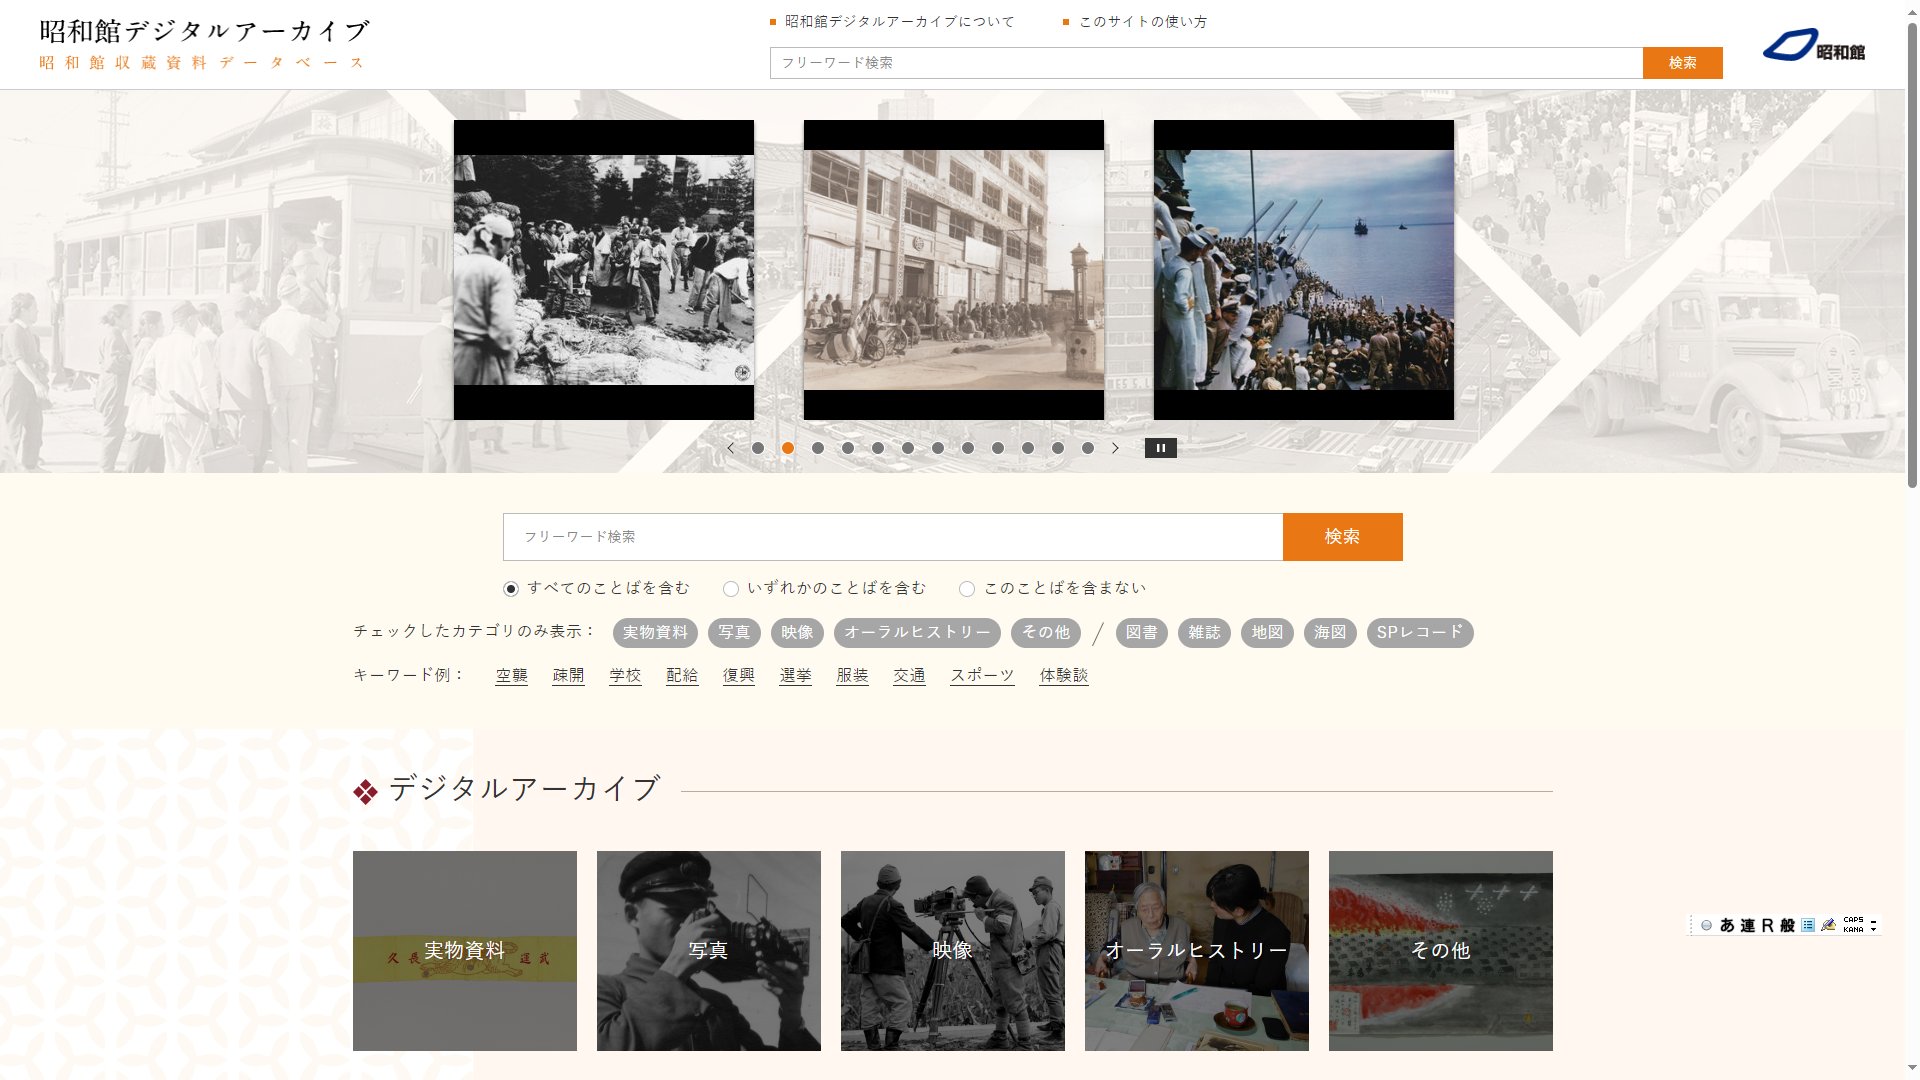Toggle the その他 category filter pill
1920x1080 pixels.
[1045, 633]
